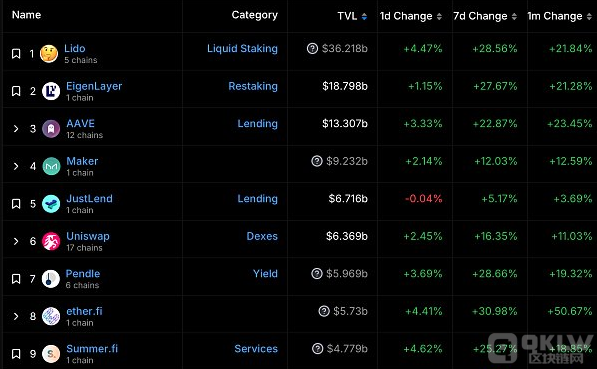
Task: Expand the Uniswap row chevron
Action: tap(16, 241)
